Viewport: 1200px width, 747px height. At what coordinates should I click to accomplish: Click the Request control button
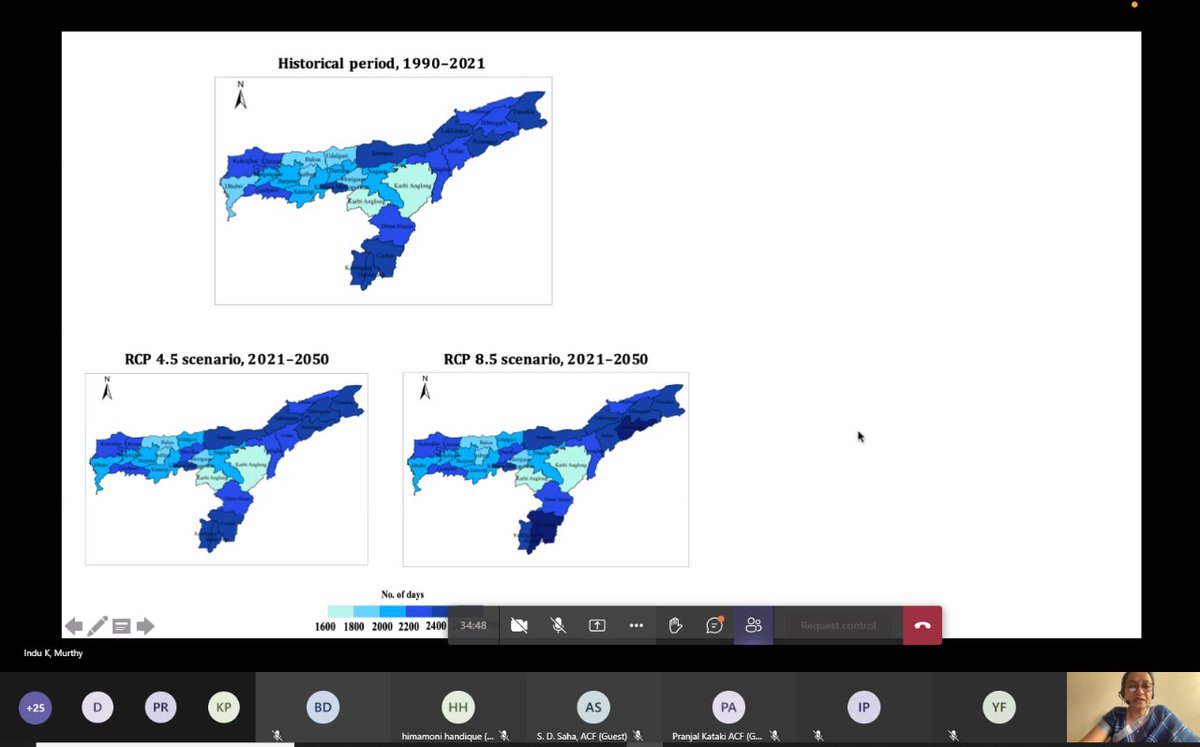pyautogui.click(x=838, y=625)
